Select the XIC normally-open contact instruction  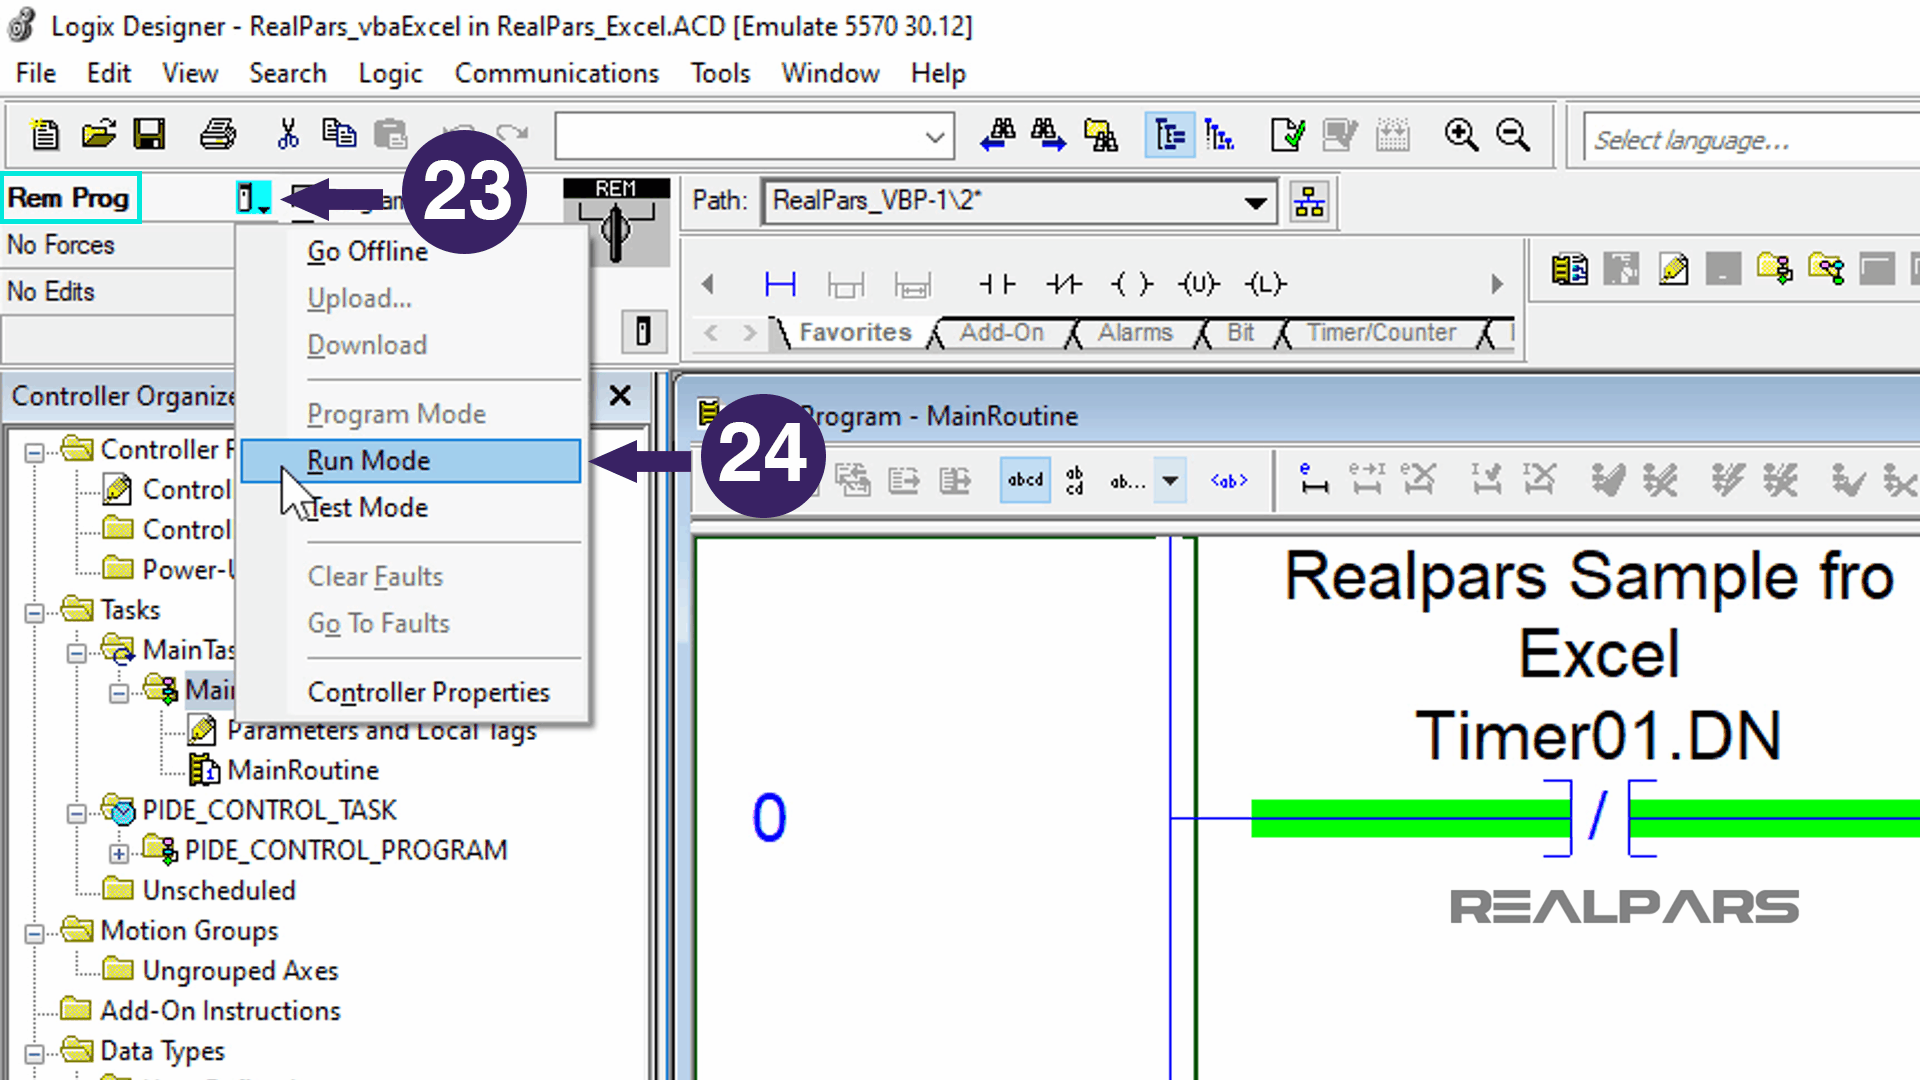[x=997, y=284]
